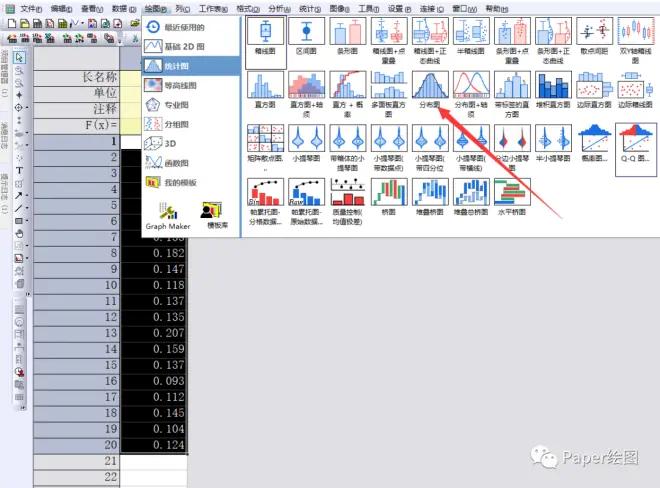The image size is (660, 488).
Task: Open the 文件 File menu
Action: (31, 8)
